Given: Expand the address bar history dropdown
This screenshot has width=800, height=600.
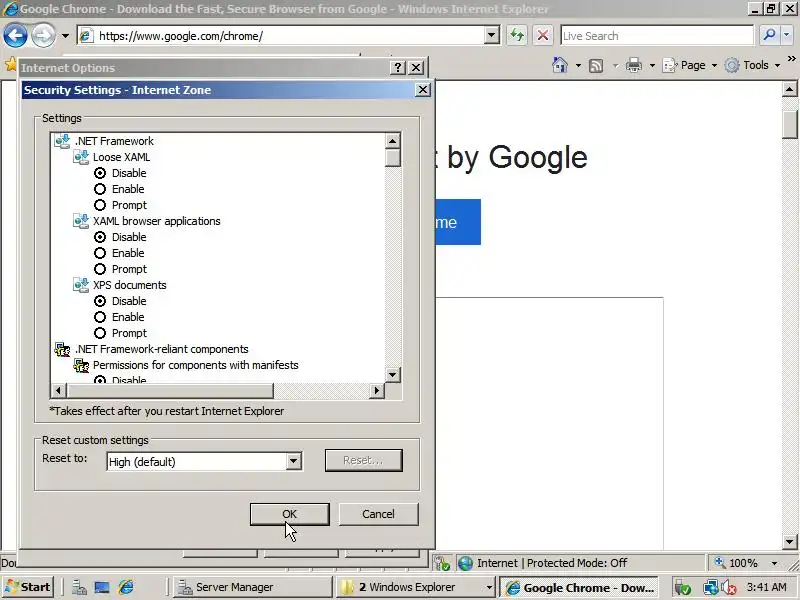Looking at the screenshot, I should click(x=491, y=36).
